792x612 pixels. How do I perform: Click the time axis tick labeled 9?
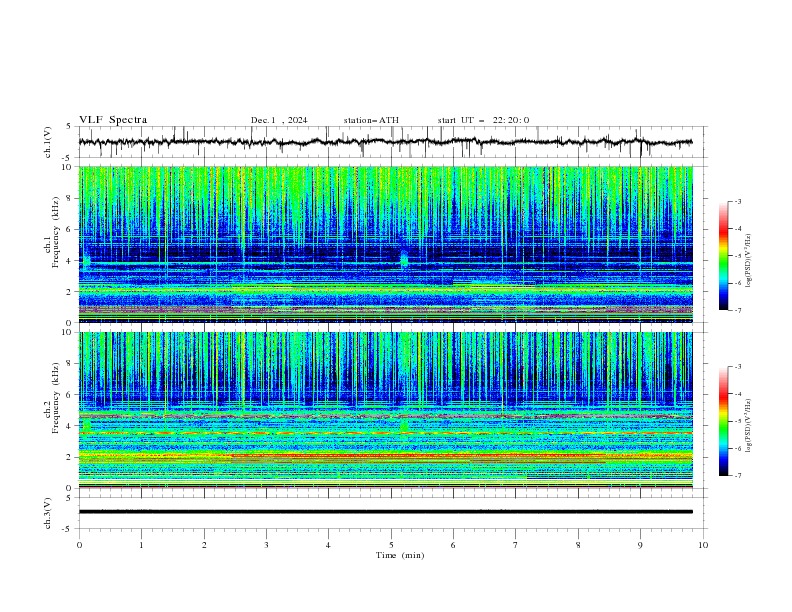pyautogui.click(x=640, y=545)
